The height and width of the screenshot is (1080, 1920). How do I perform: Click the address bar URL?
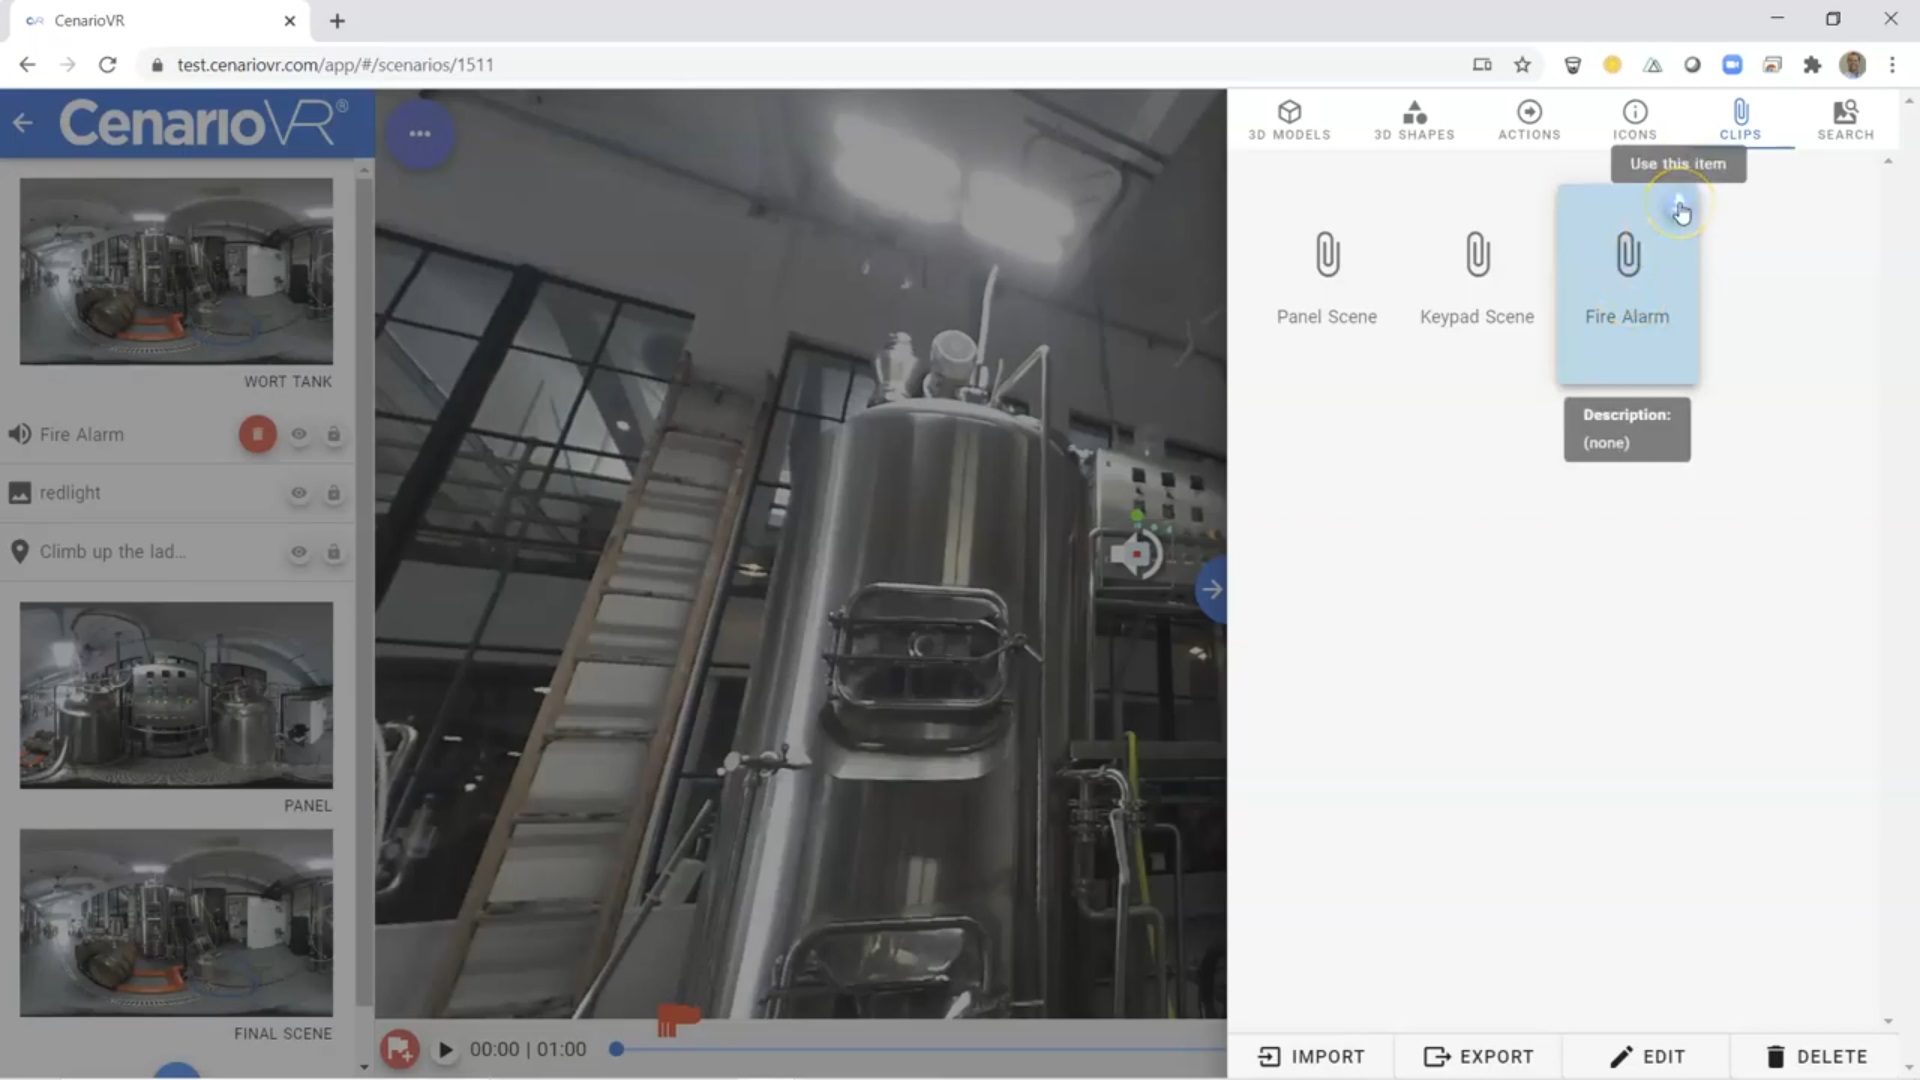[335, 65]
